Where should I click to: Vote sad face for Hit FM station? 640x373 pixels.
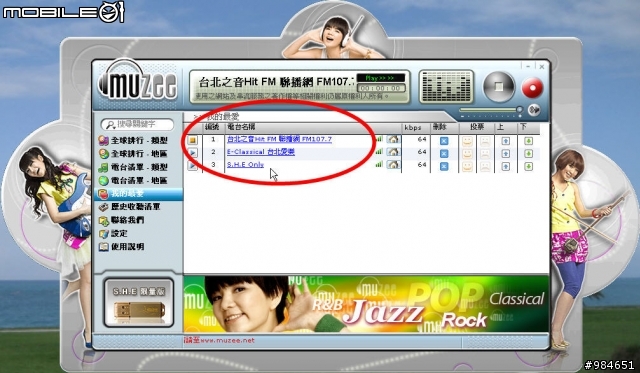coord(485,141)
